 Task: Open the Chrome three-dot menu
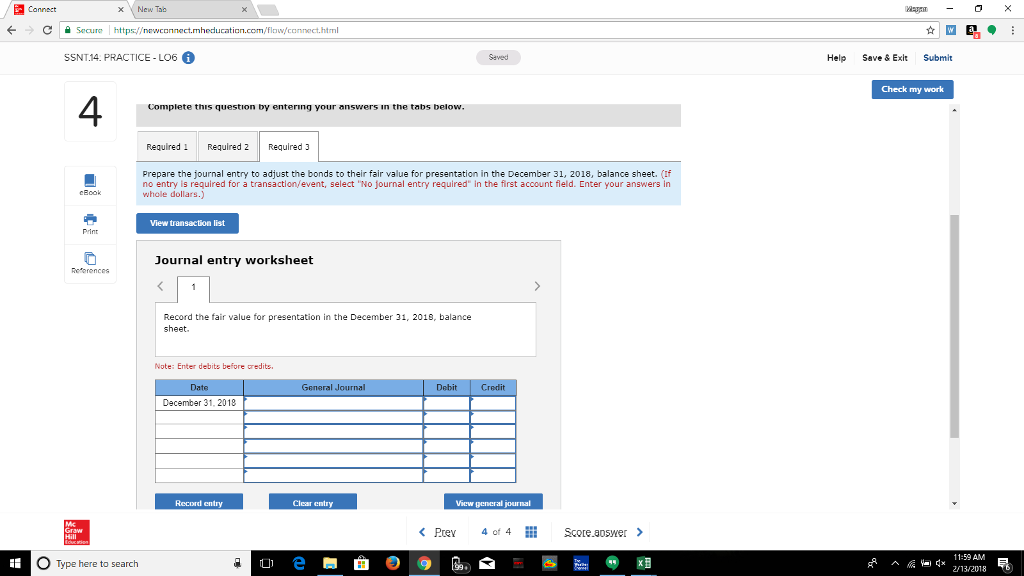click(1012, 30)
